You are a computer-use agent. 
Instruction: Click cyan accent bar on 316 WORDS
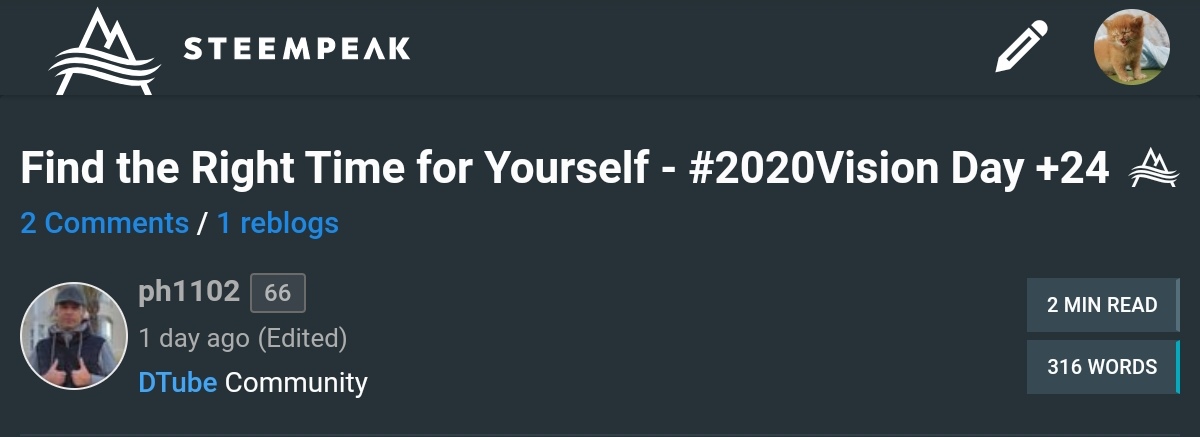coord(1178,367)
